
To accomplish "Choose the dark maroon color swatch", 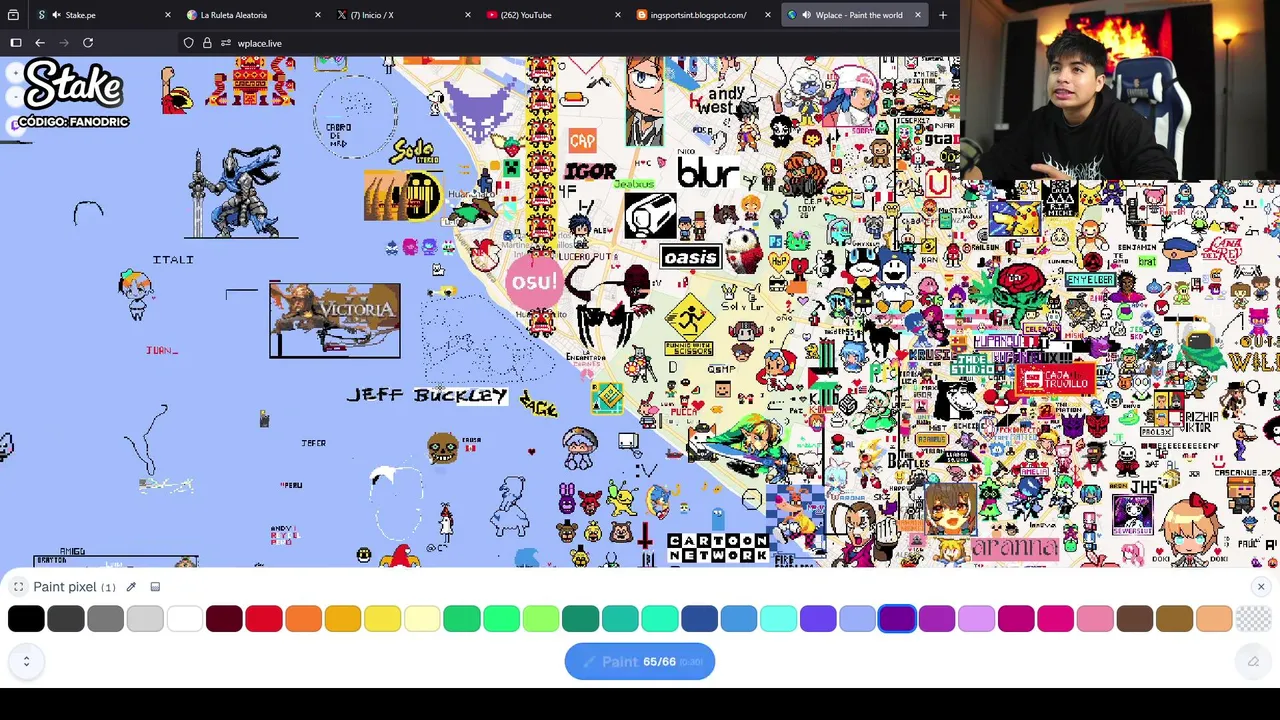I will tap(224, 619).
